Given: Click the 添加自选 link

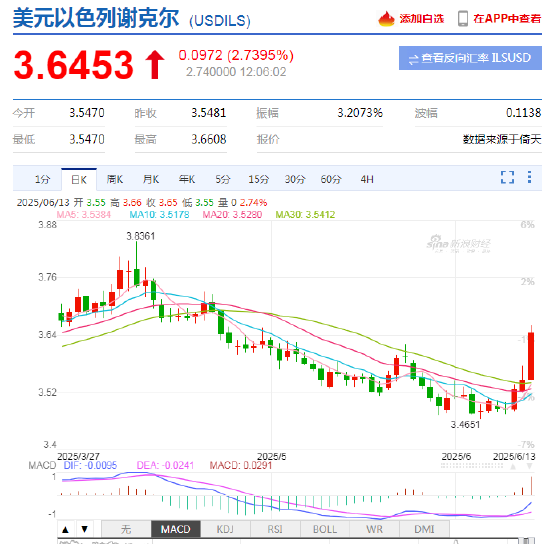Looking at the screenshot, I should tap(421, 19).
